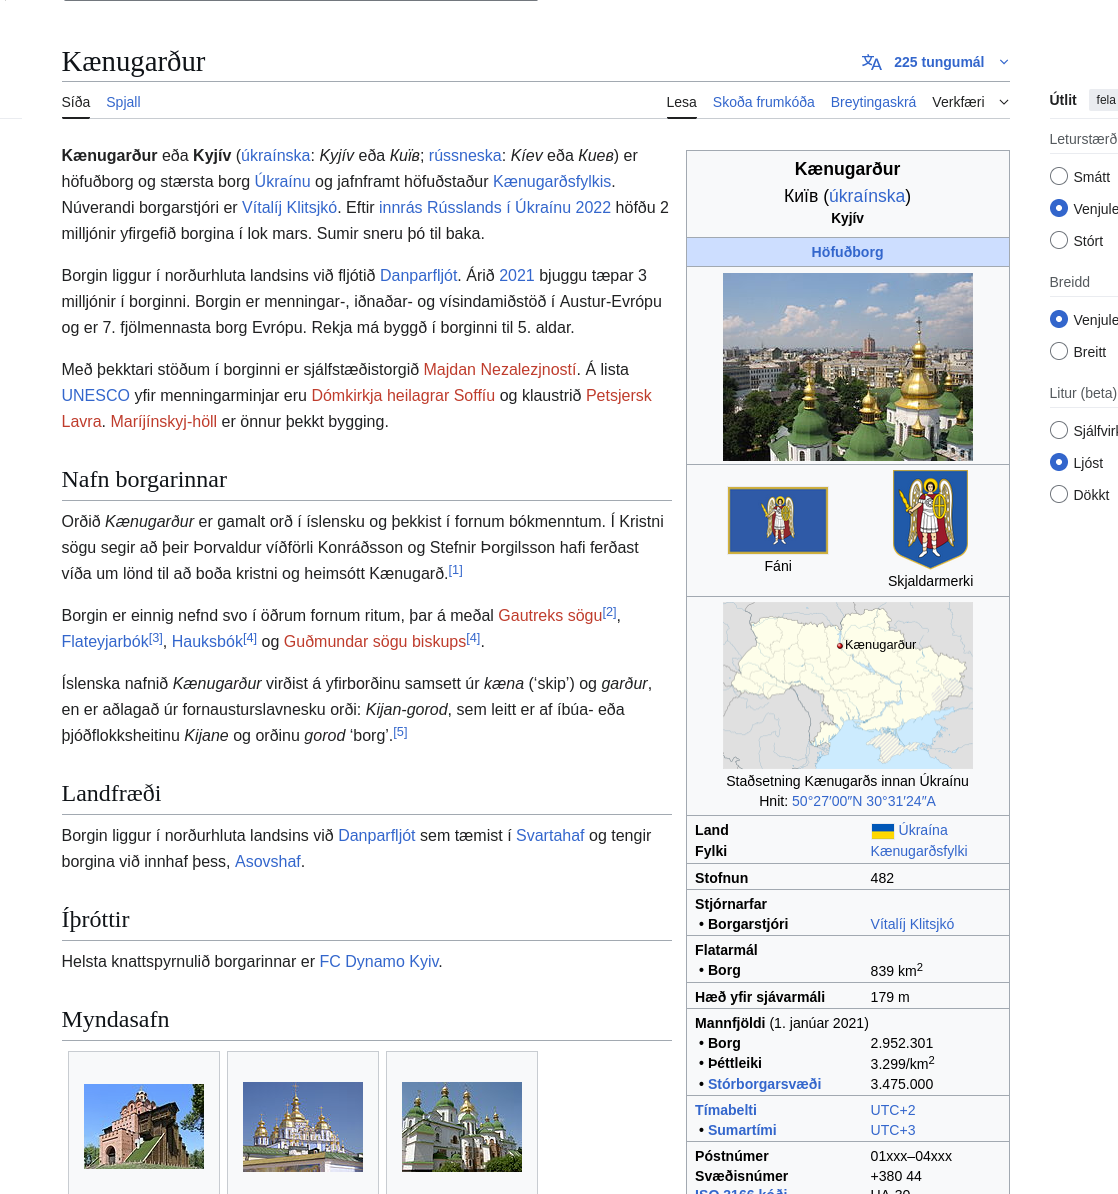Open the Guðmundar sögu biskups link
Screen dimensions: 1118x1194
tap(375, 642)
